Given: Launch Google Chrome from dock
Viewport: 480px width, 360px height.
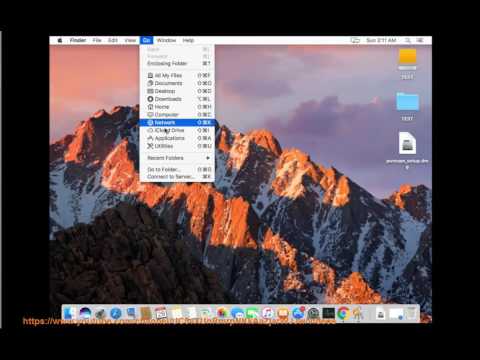Looking at the screenshot, I should coord(344,313).
